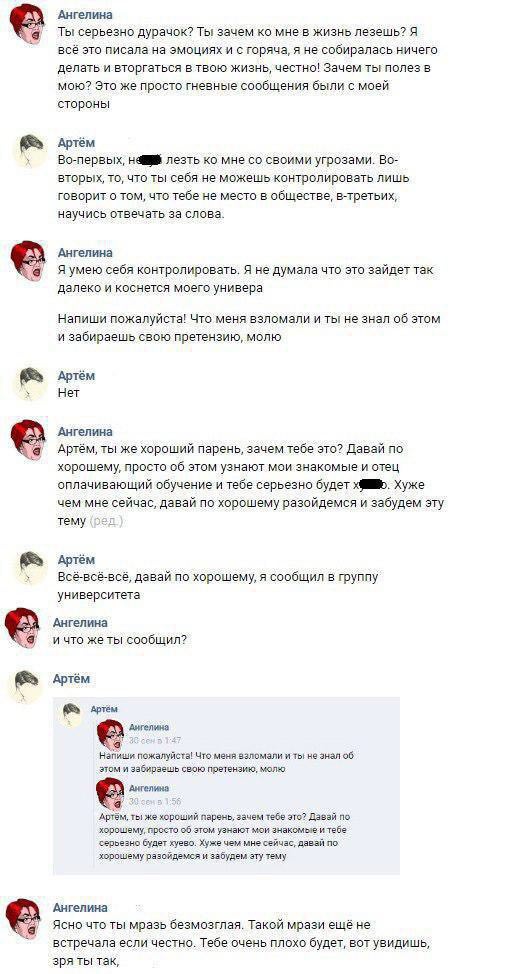Open Ангелина's avatar beside 'Артём, ты же хороший парень'
The height and width of the screenshot is (974, 506).
pos(28,439)
